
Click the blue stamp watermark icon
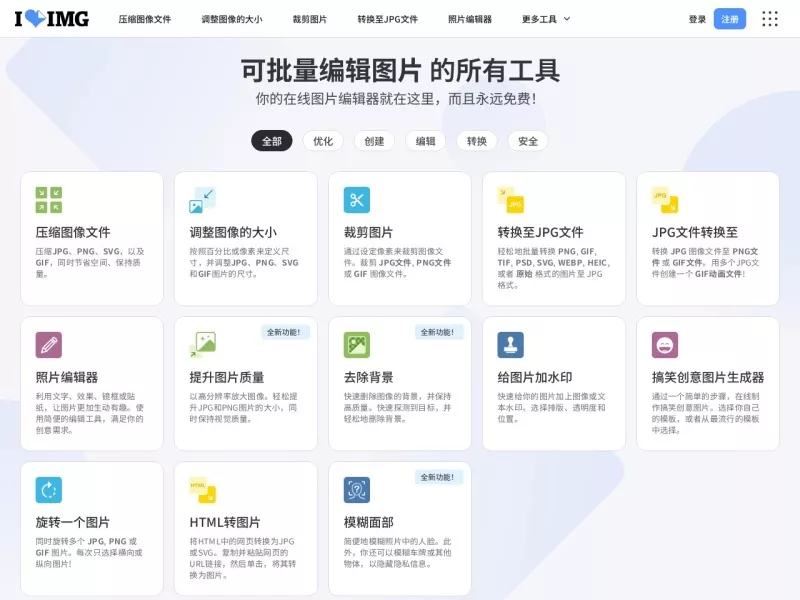click(511, 345)
